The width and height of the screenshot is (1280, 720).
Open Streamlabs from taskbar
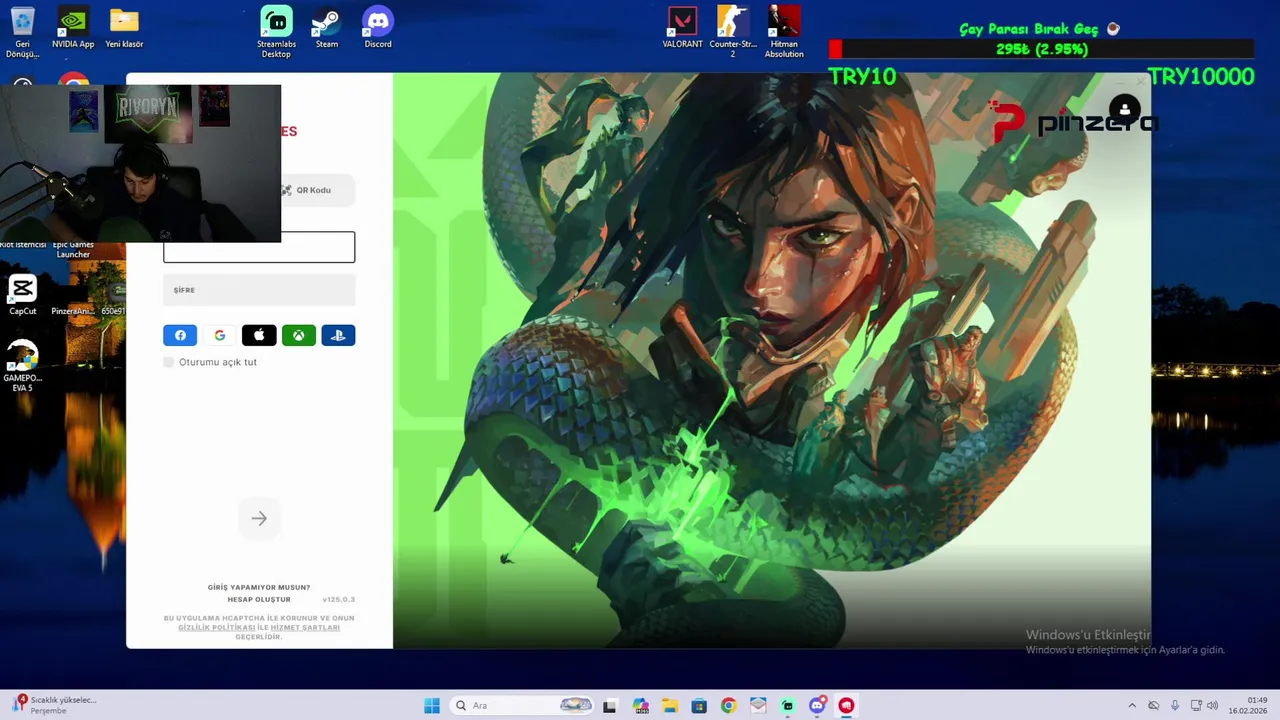point(788,706)
